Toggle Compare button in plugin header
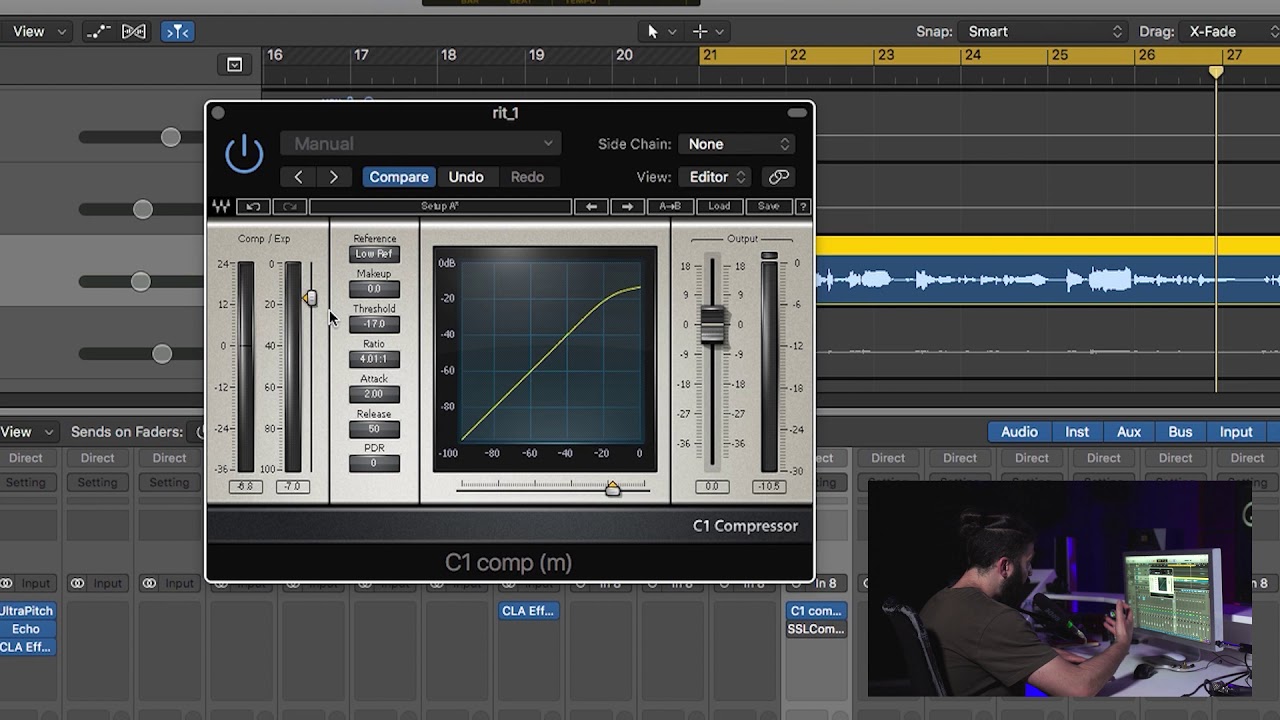 [x=399, y=177]
